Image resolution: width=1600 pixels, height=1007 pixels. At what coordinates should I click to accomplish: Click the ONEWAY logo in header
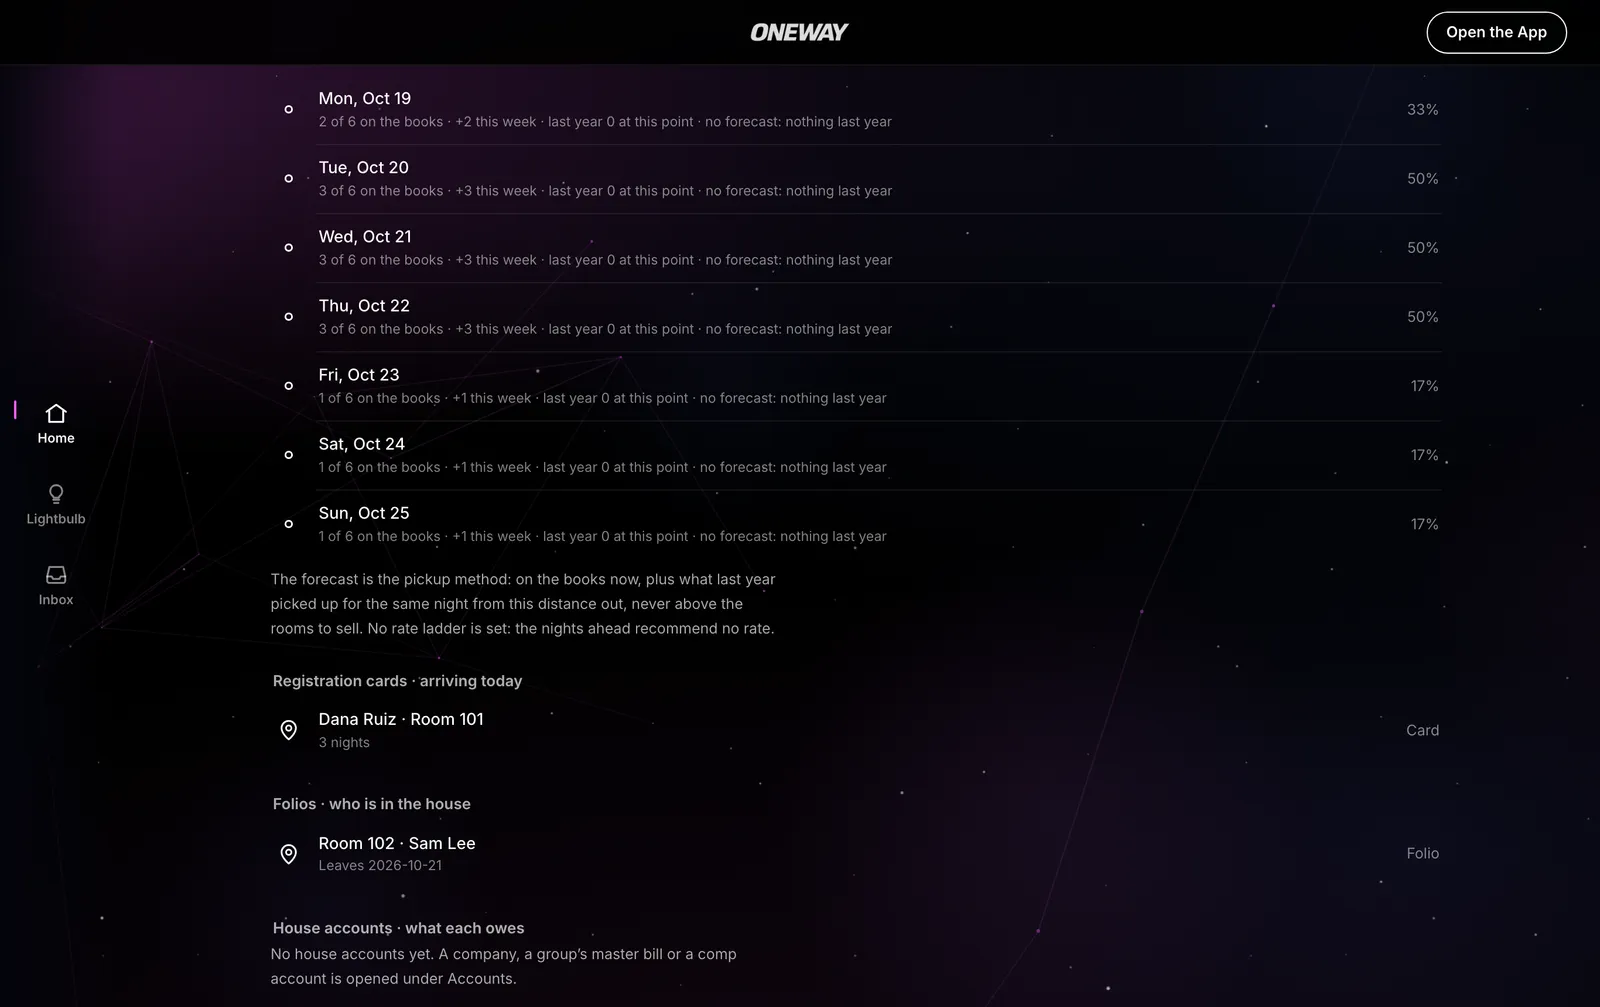click(799, 32)
